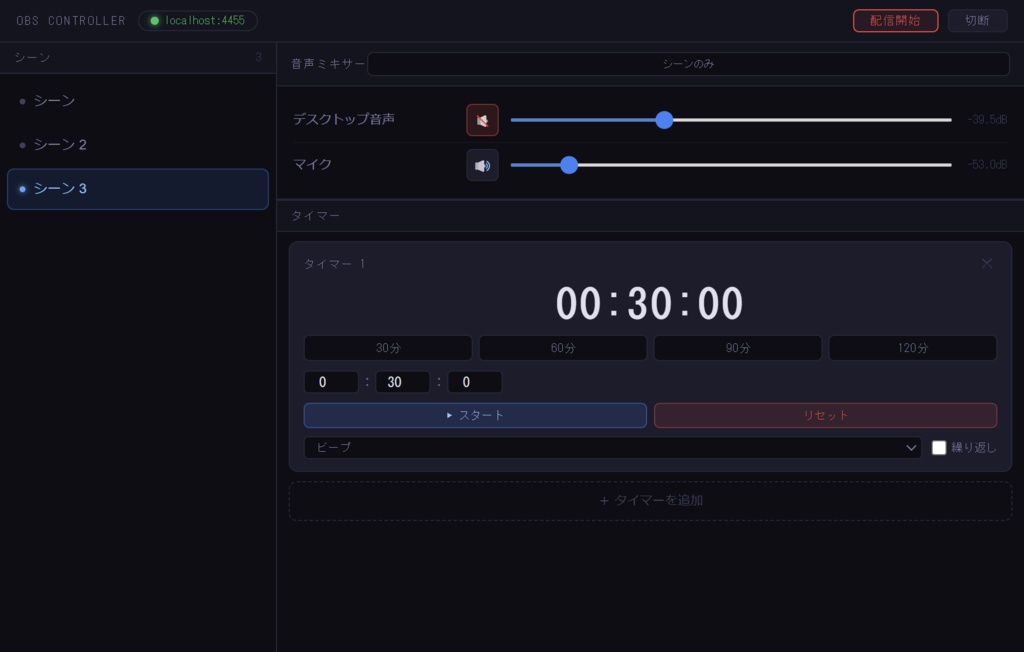The height and width of the screenshot is (652, 1024).
Task: Set timer to 60分 preset
Action: 563,348
